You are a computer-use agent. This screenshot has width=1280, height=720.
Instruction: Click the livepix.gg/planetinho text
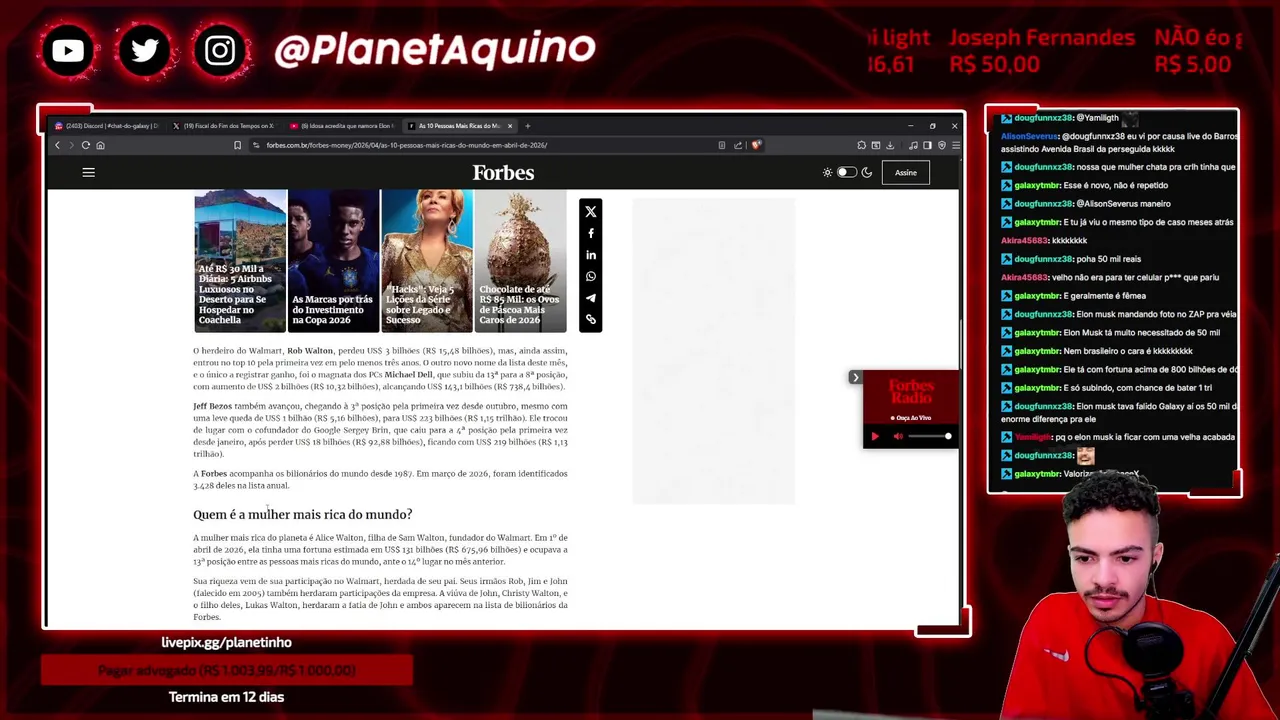pos(226,642)
